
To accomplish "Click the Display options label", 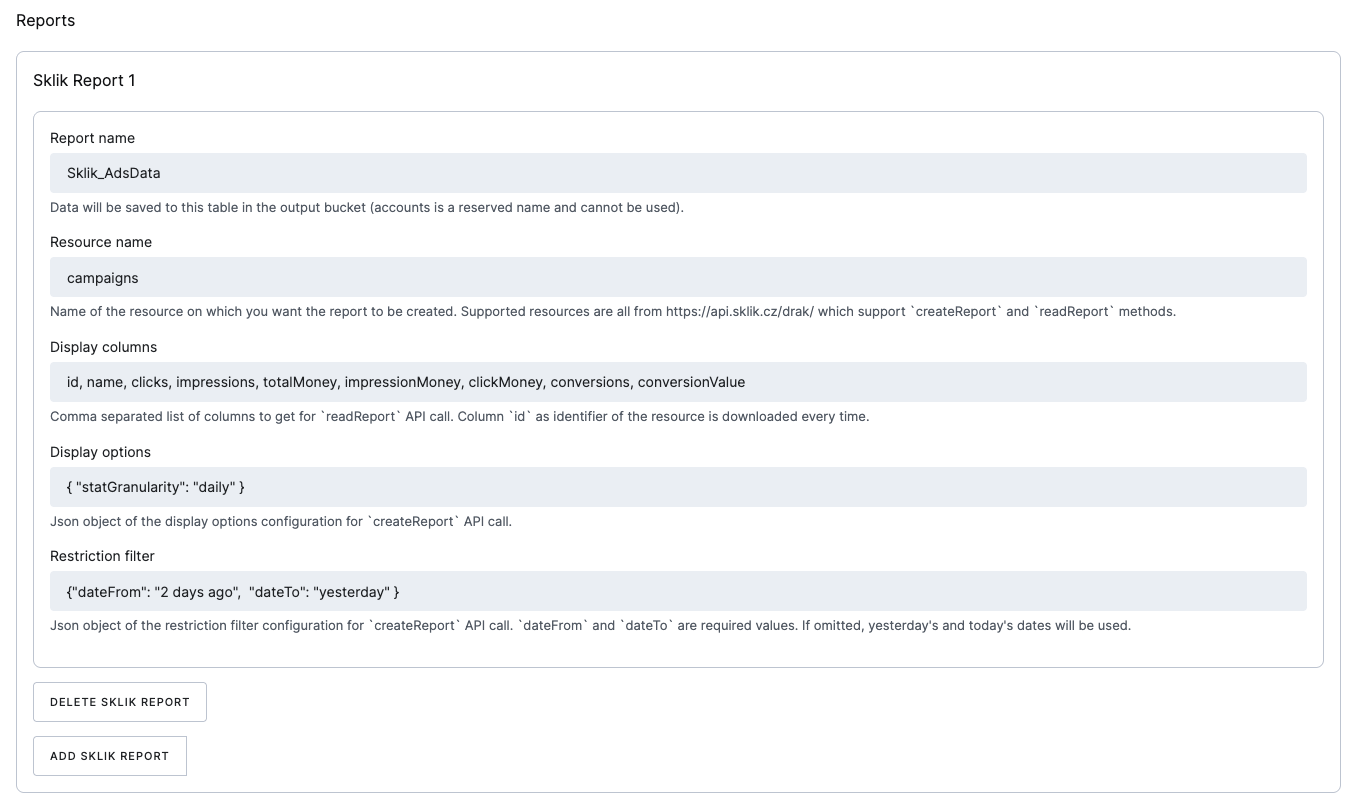I will (100, 452).
